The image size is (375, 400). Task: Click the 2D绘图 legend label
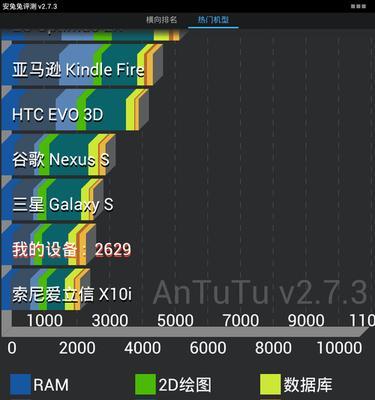coord(185,385)
